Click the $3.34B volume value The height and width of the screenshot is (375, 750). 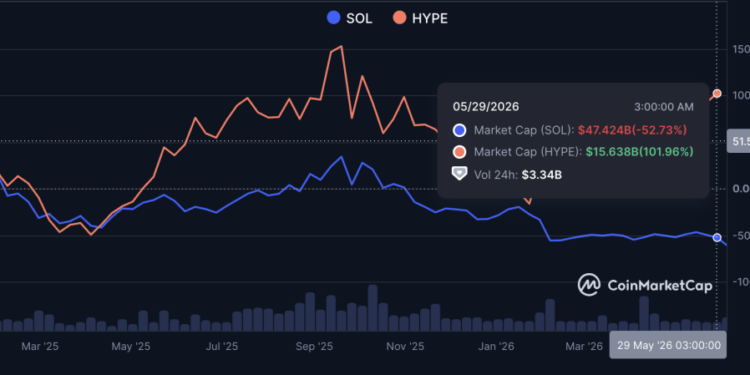(x=541, y=175)
